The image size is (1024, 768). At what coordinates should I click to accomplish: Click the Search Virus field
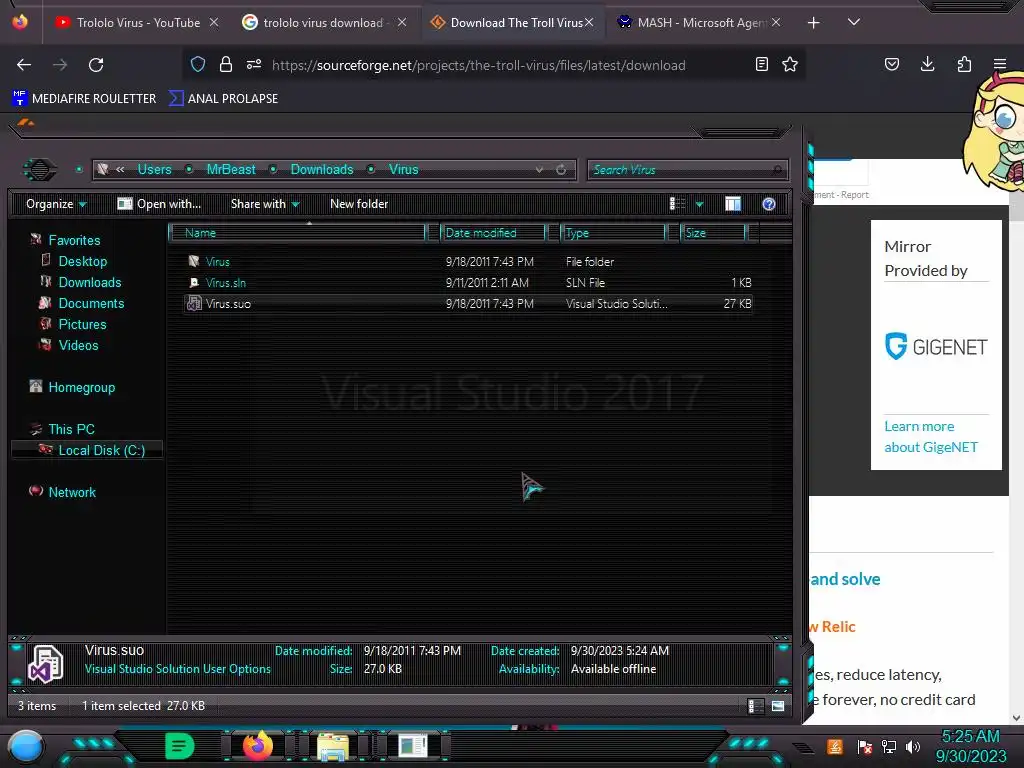coord(688,170)
